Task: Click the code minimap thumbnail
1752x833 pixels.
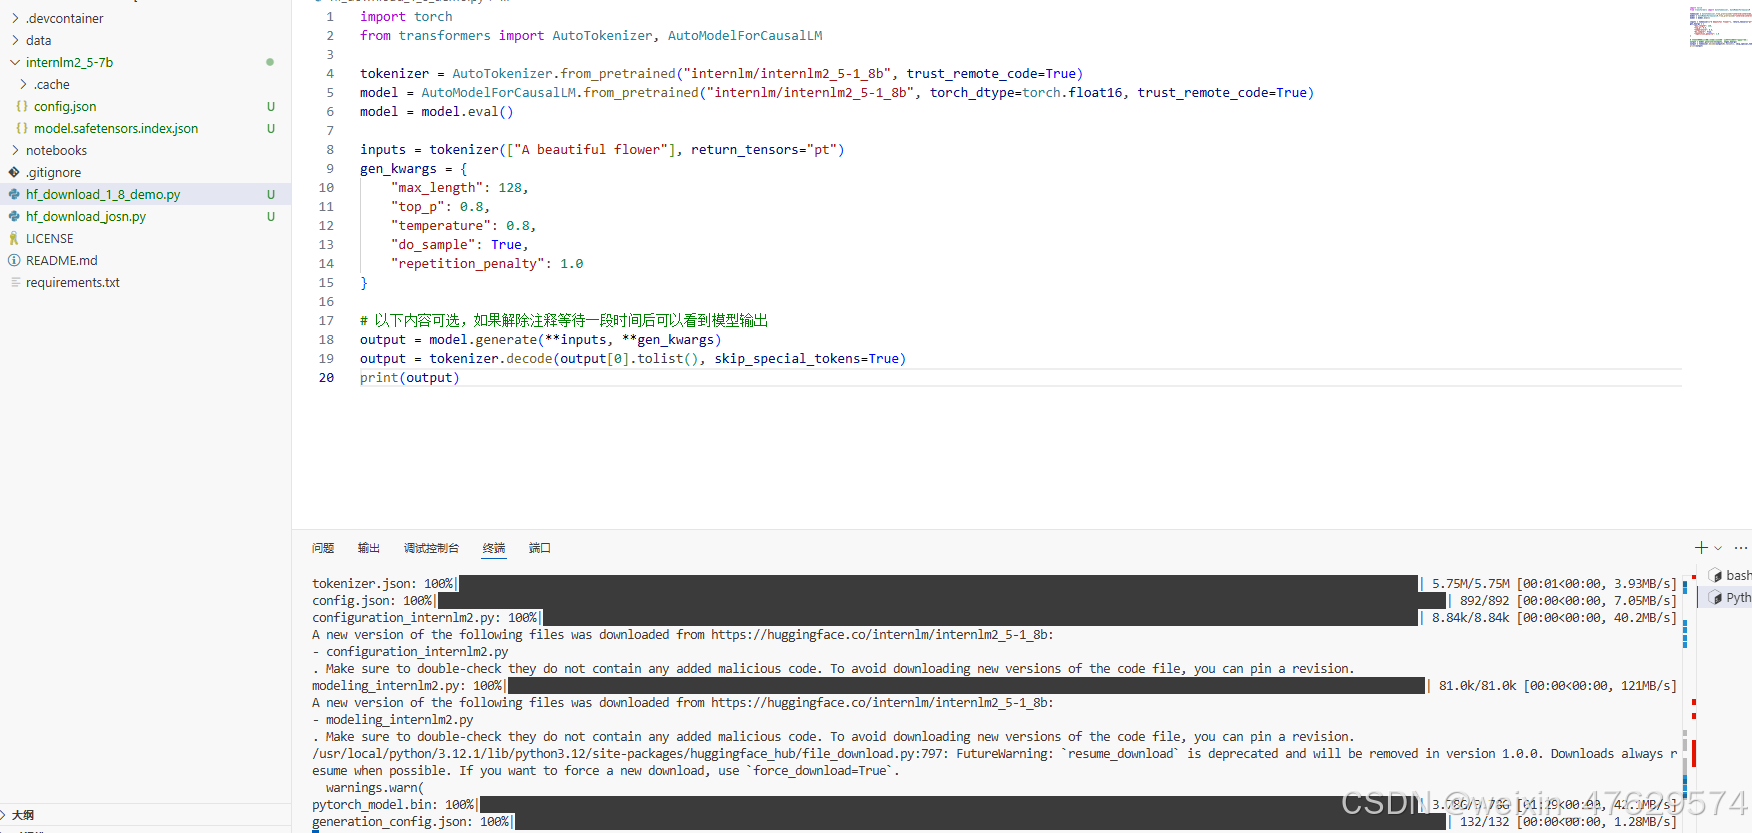Action: (x=1719, y=27)
